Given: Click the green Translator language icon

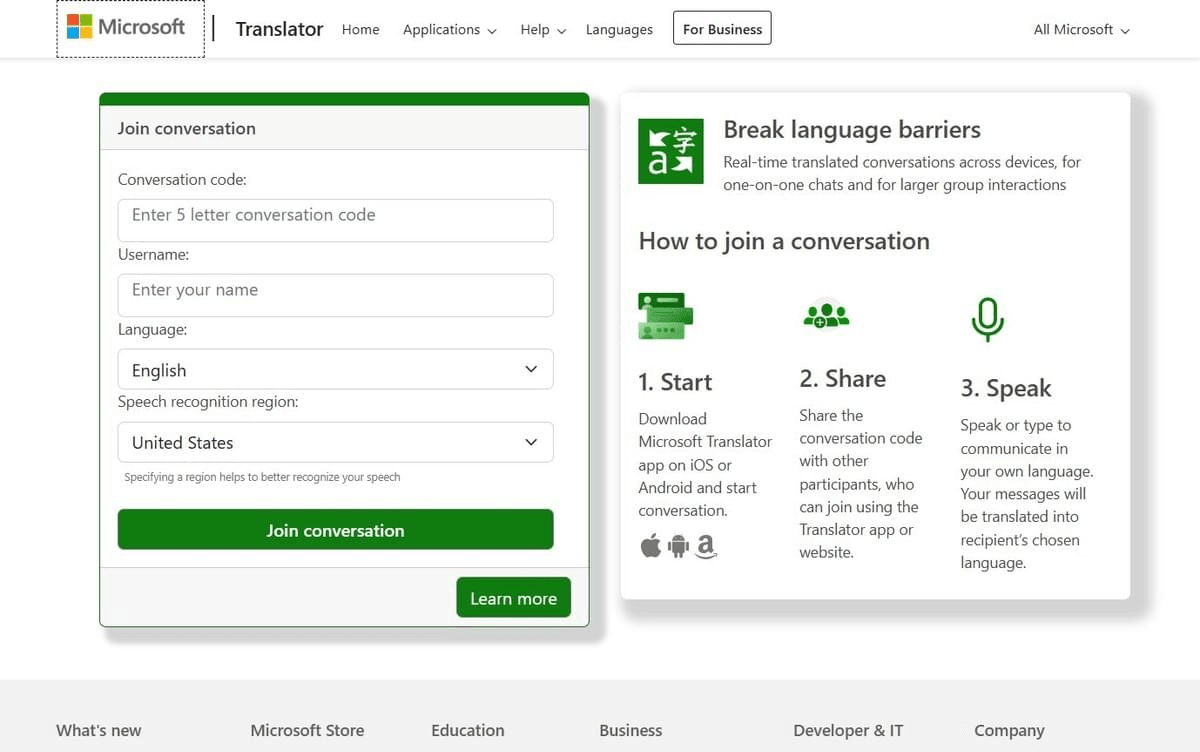Looking at the screenshot, I should click(671, 151).
